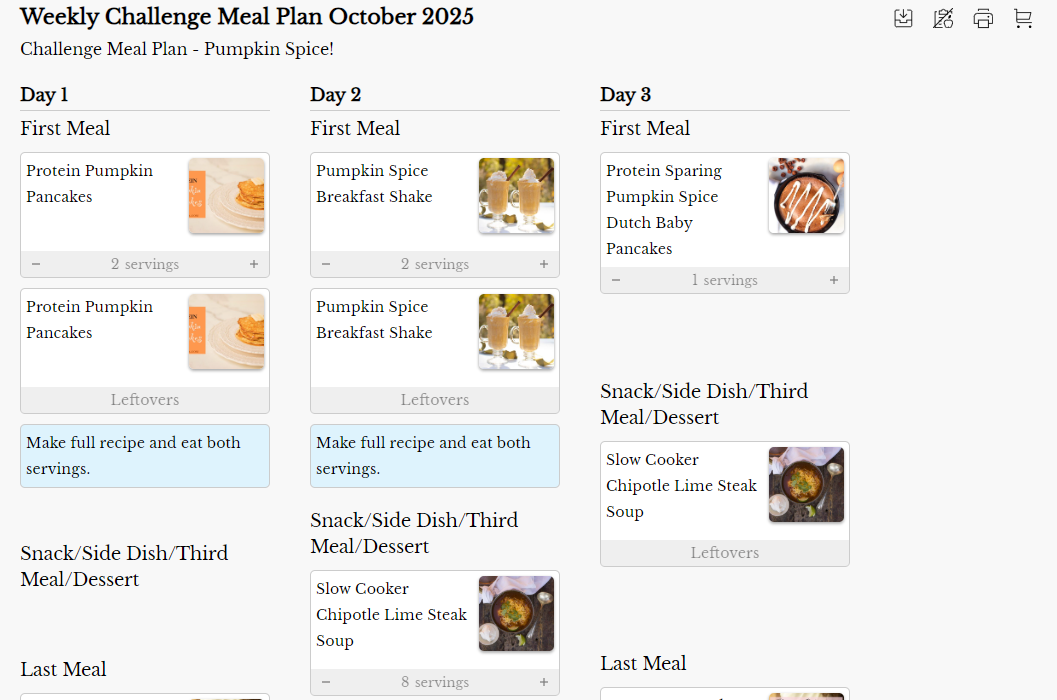This screenshot has height=700, width=1057.
Task: Click Day 3 Slow Cooker Steak Soup image
Action: [806, 485]
